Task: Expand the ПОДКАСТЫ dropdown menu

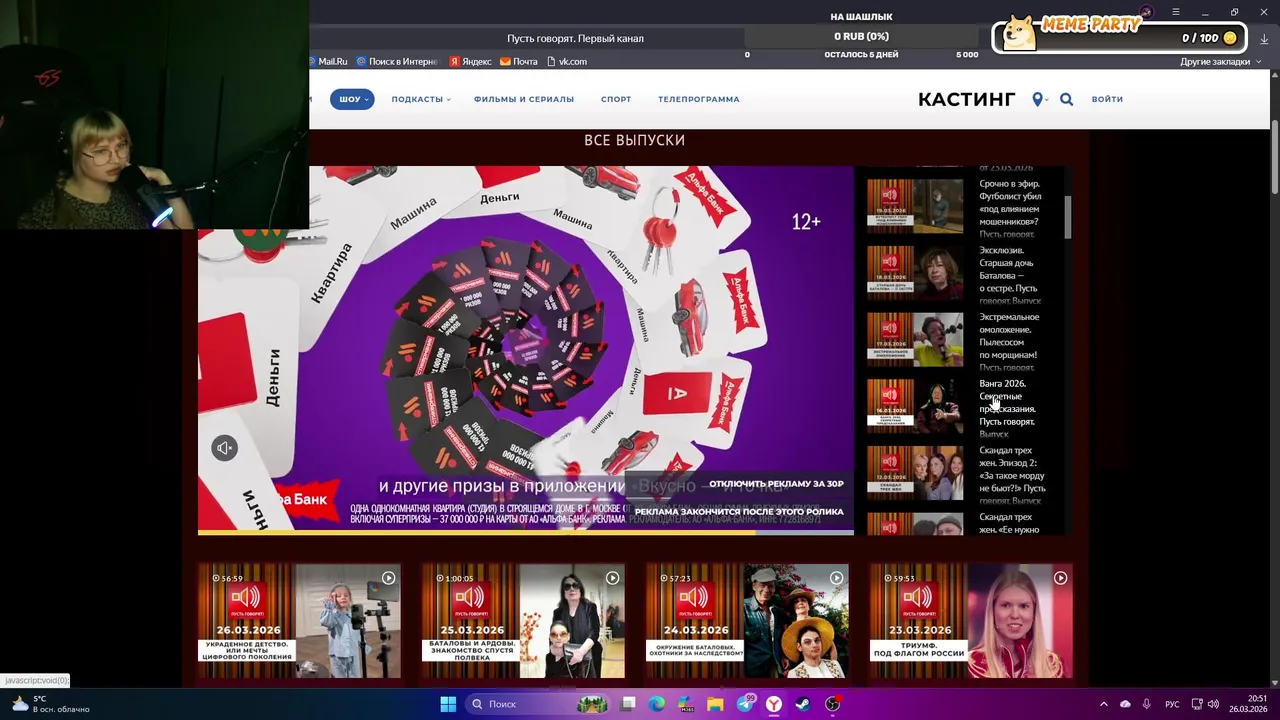Action: (421, 99)
